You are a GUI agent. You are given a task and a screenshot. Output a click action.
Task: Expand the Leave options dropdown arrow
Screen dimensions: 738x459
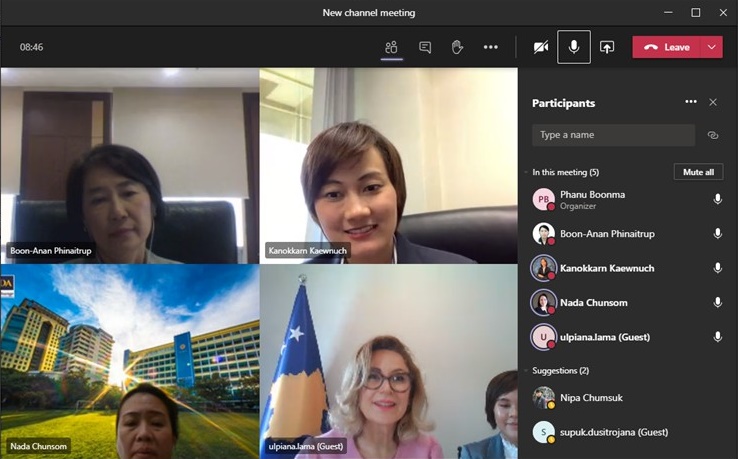(712, 47)
